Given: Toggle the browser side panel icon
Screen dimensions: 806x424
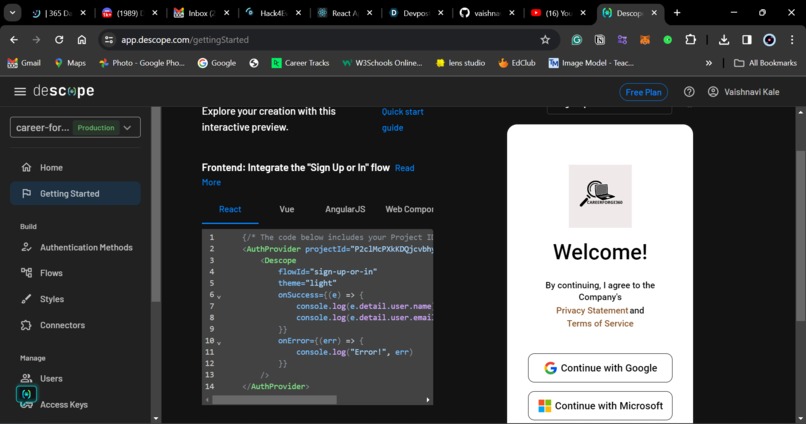Looking at the screenshot, I should click(x=746, y=40).
